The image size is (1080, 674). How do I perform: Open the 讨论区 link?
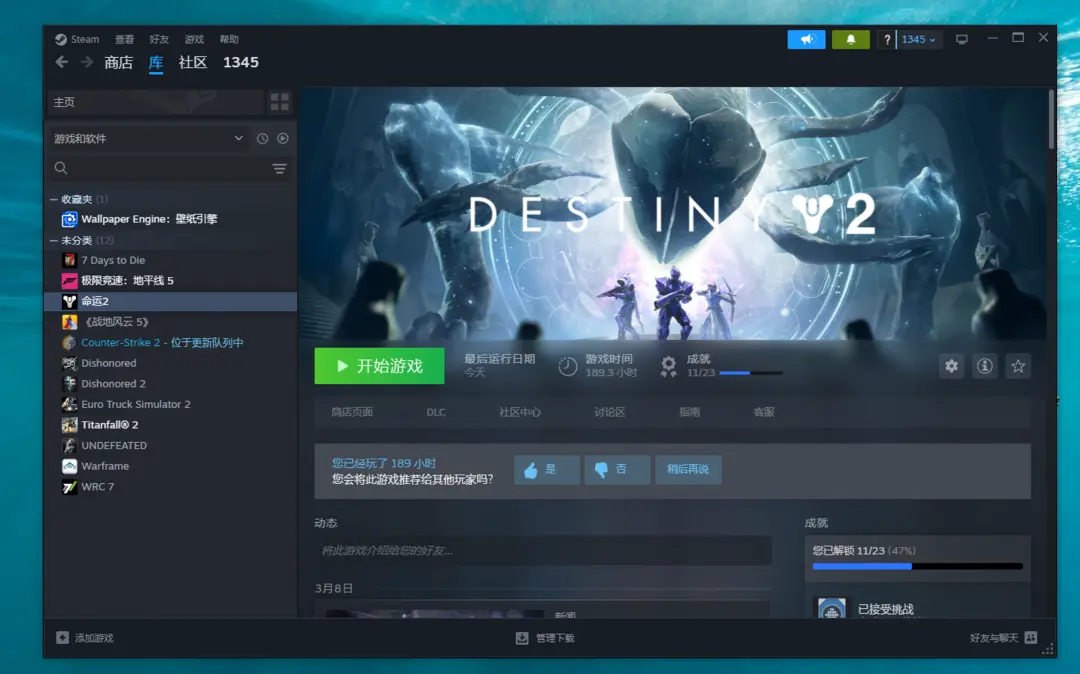point(610,412)
